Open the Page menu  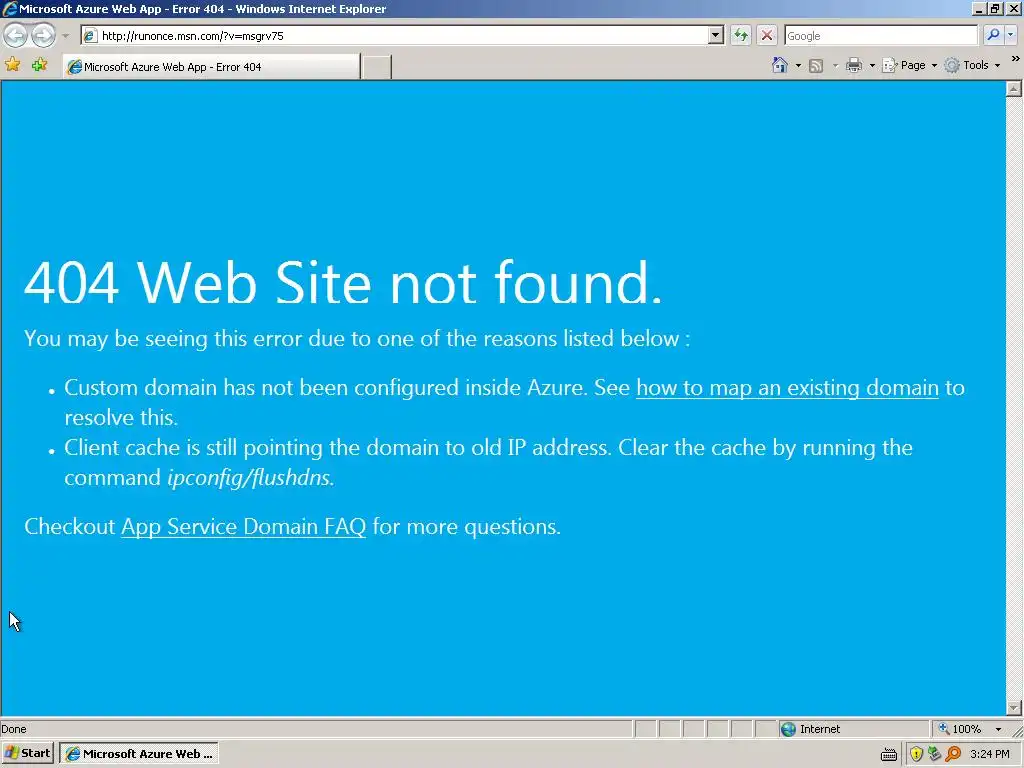[x=909, y=65]
